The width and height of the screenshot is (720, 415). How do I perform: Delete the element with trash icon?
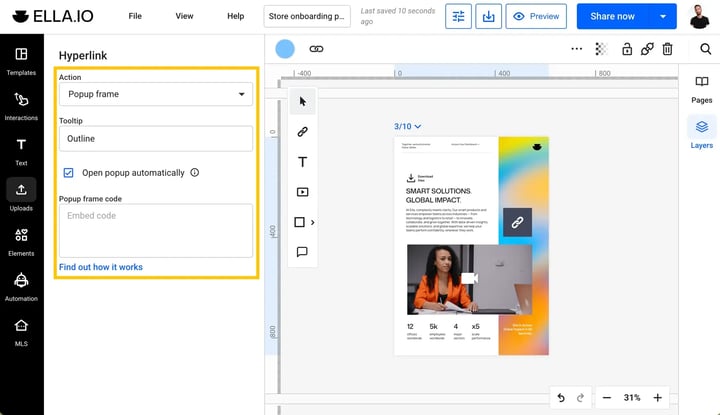pos(668,49)
